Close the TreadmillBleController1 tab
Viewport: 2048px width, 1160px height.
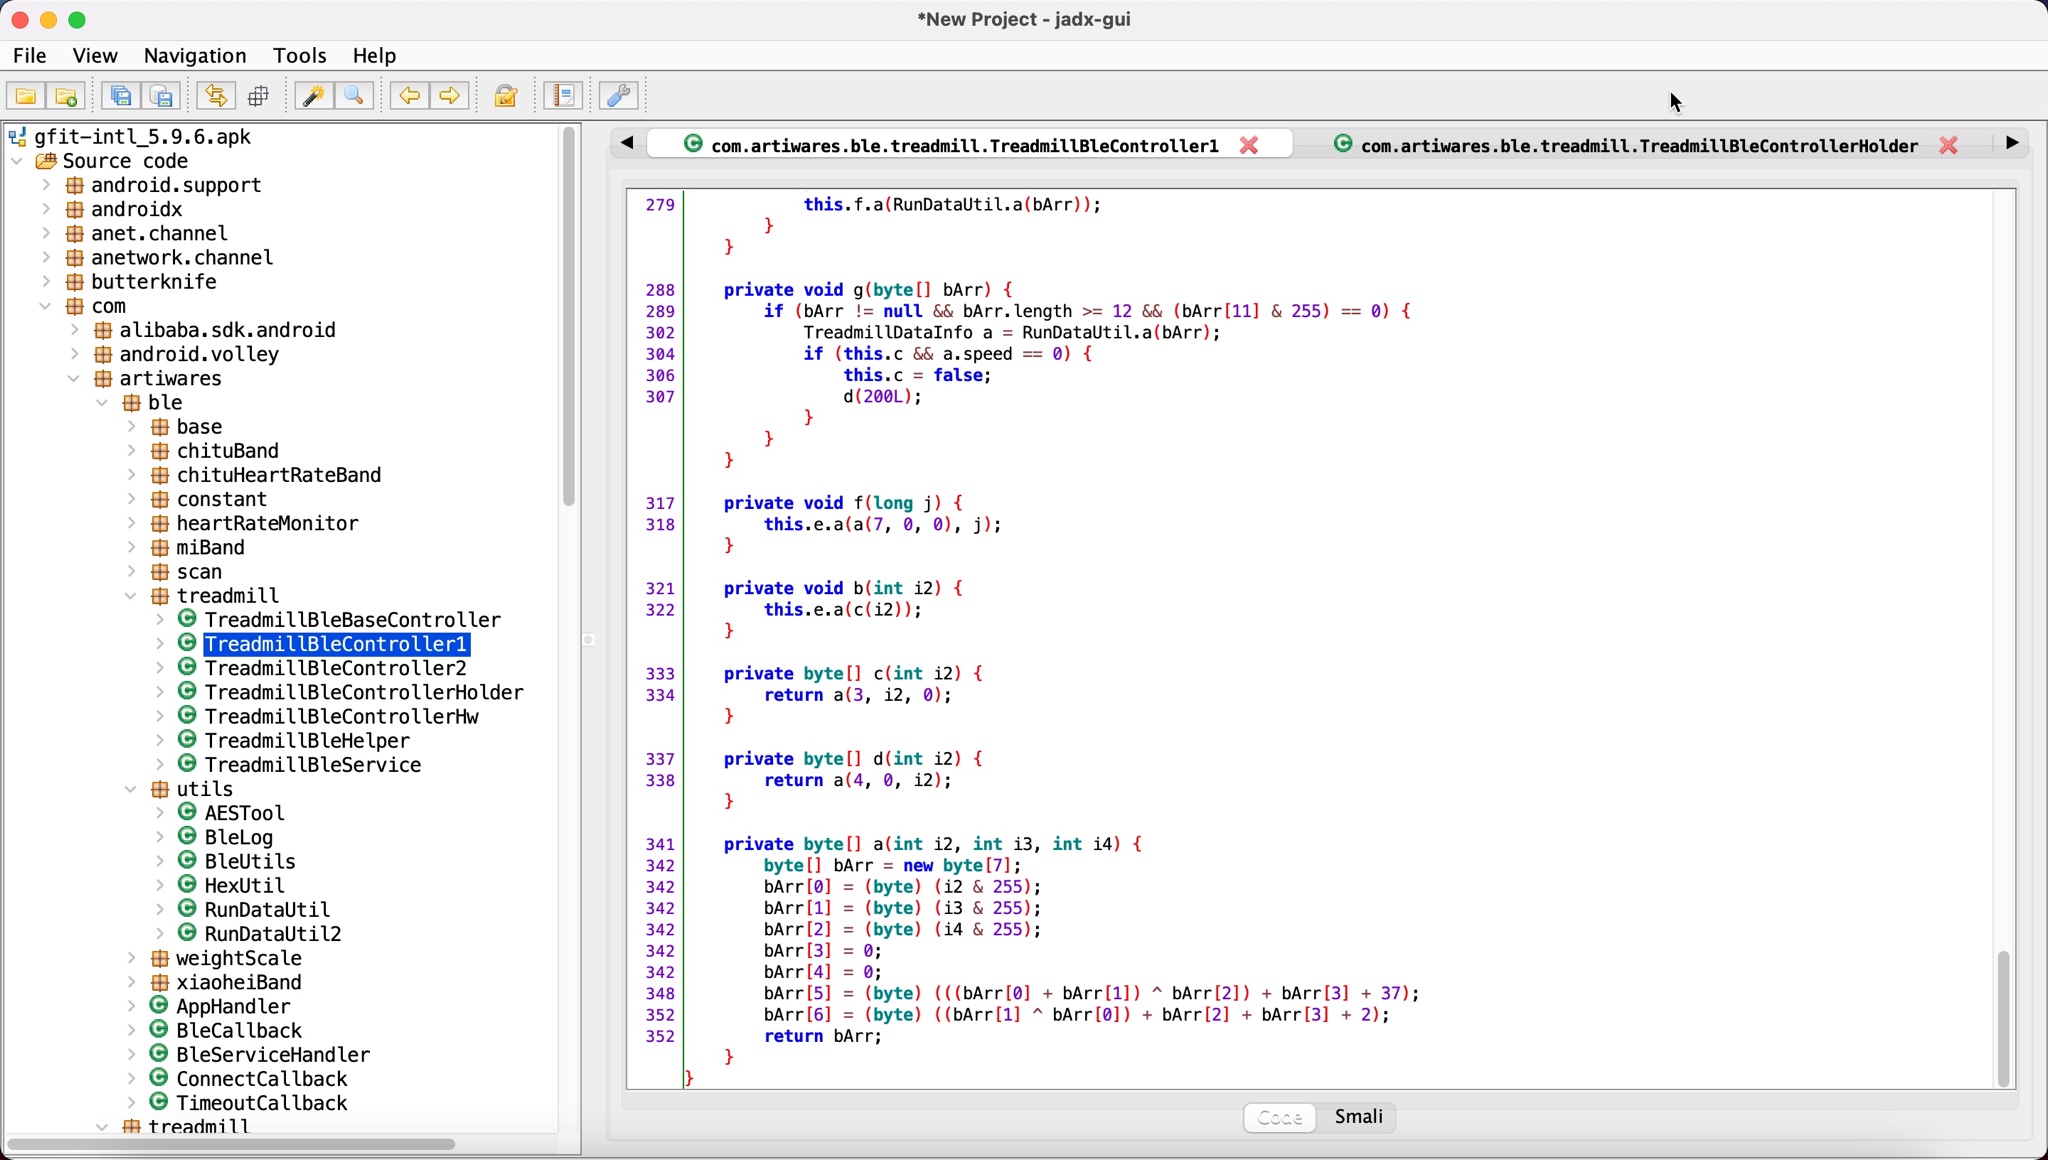1249,146
